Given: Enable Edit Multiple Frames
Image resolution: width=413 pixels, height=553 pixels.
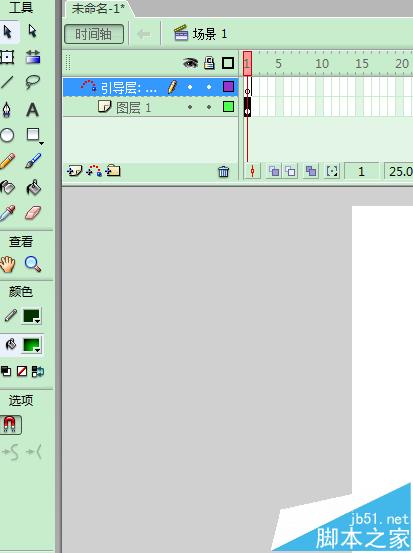Looking at the screenshot, I should pyautogui.click(x=311, y=171).
